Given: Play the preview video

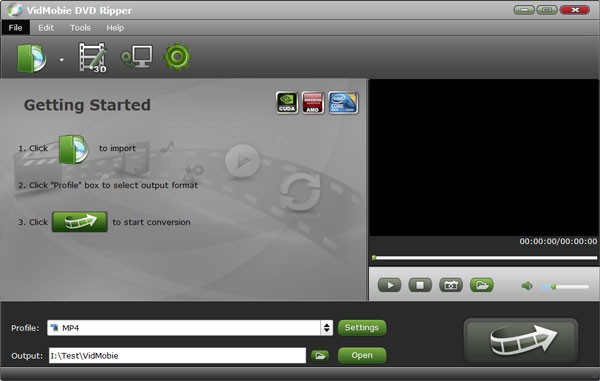Looking at the screenshot, I should (390, 285).
